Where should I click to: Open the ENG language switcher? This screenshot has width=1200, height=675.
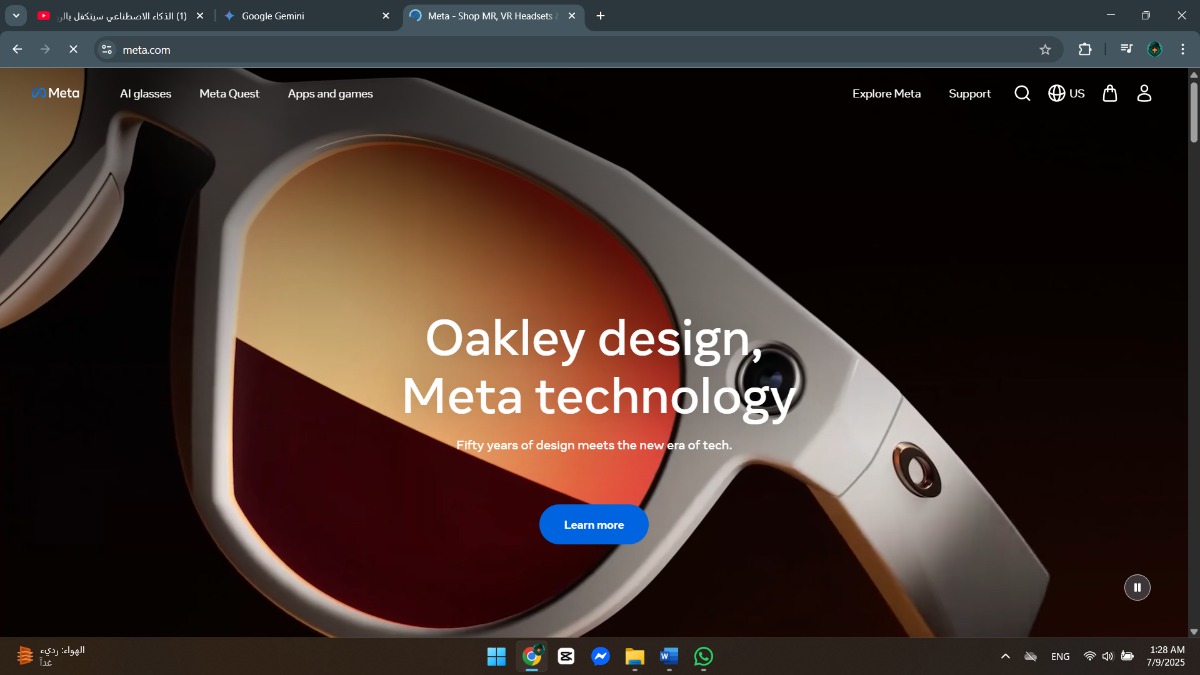click(1060, 656)
